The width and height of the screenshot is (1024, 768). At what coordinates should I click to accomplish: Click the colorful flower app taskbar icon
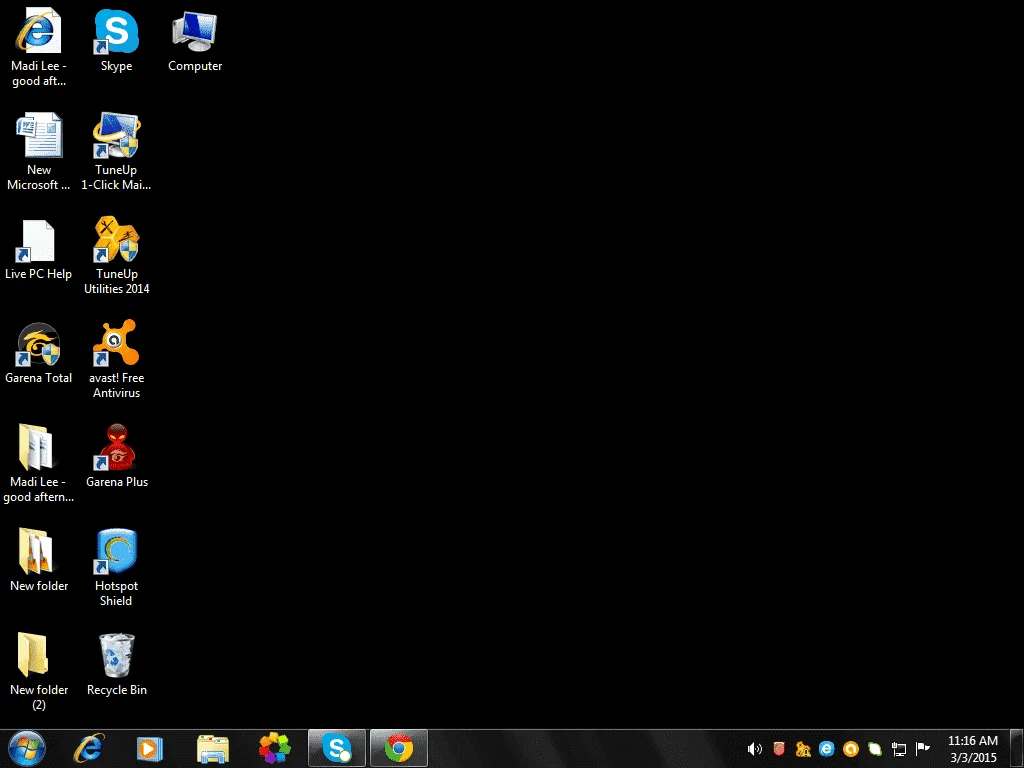tap(274, 748)
